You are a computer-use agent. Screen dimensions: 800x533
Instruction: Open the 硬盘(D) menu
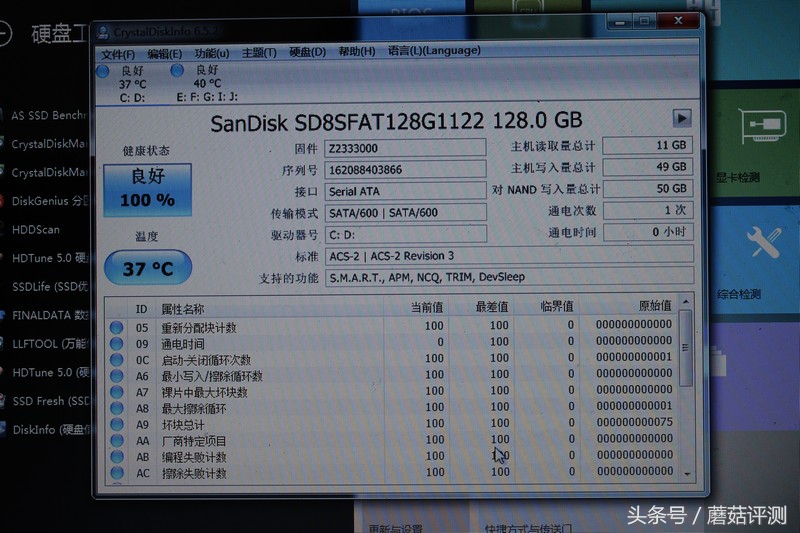[x=307, y=52]
